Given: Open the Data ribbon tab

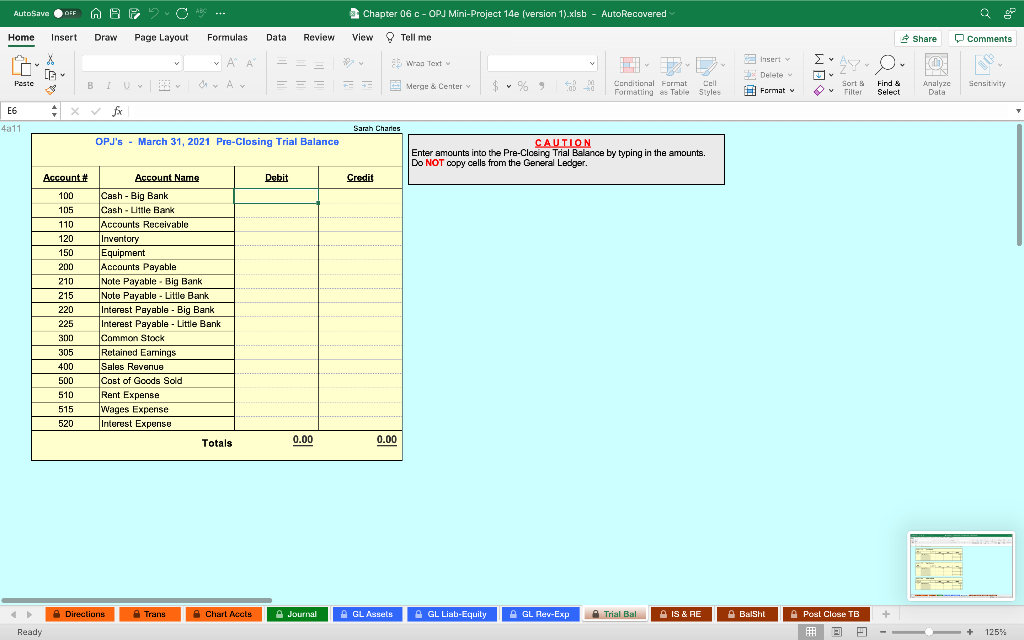Looking at the screenshot, I should click(x=276, y=38).
